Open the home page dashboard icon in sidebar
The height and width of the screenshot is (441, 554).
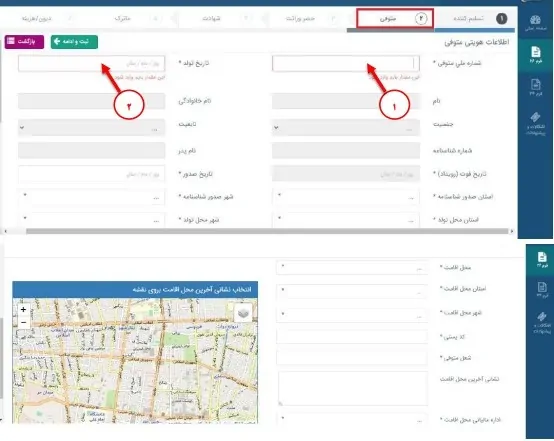tap(535, 23)
